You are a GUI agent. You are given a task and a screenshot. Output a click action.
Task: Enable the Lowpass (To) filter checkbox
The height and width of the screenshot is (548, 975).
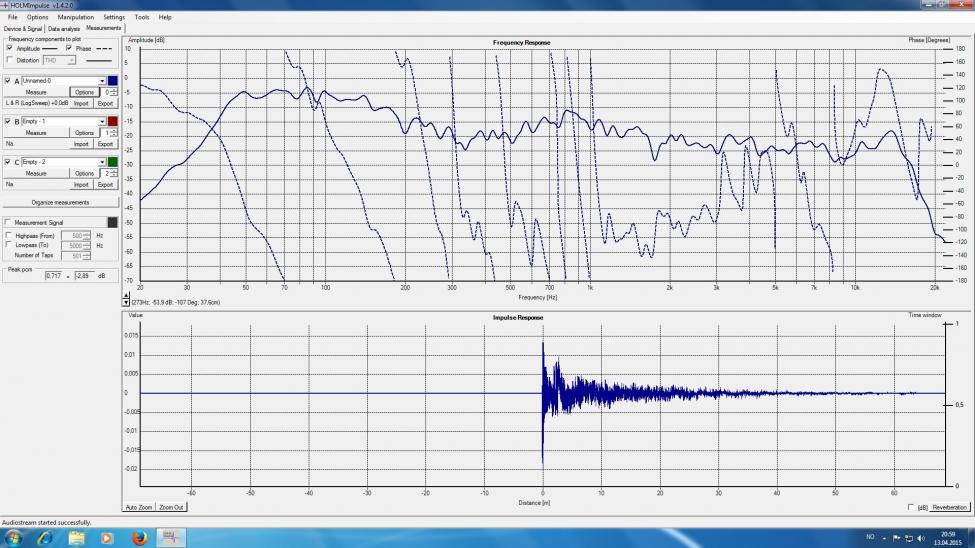tap(9, 245)
